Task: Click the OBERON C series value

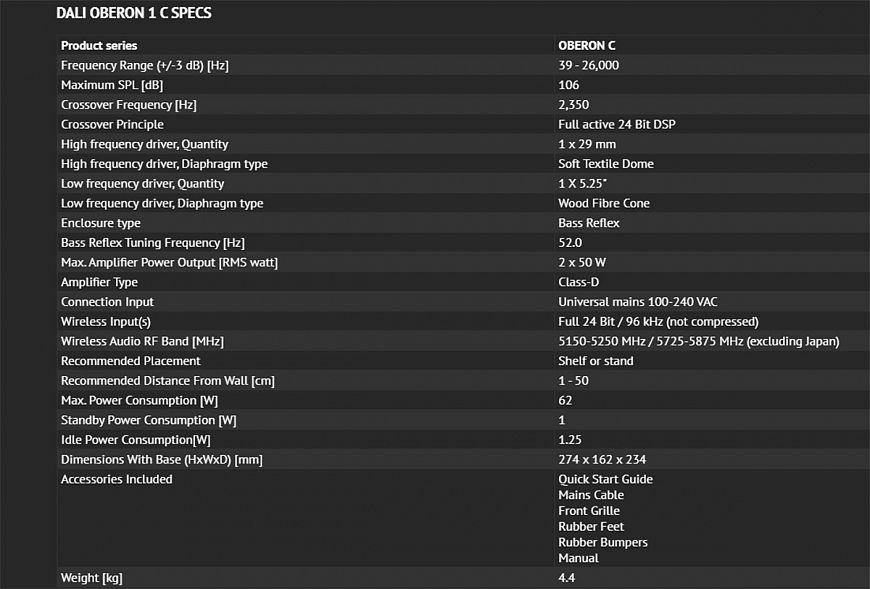Action: 588,45
